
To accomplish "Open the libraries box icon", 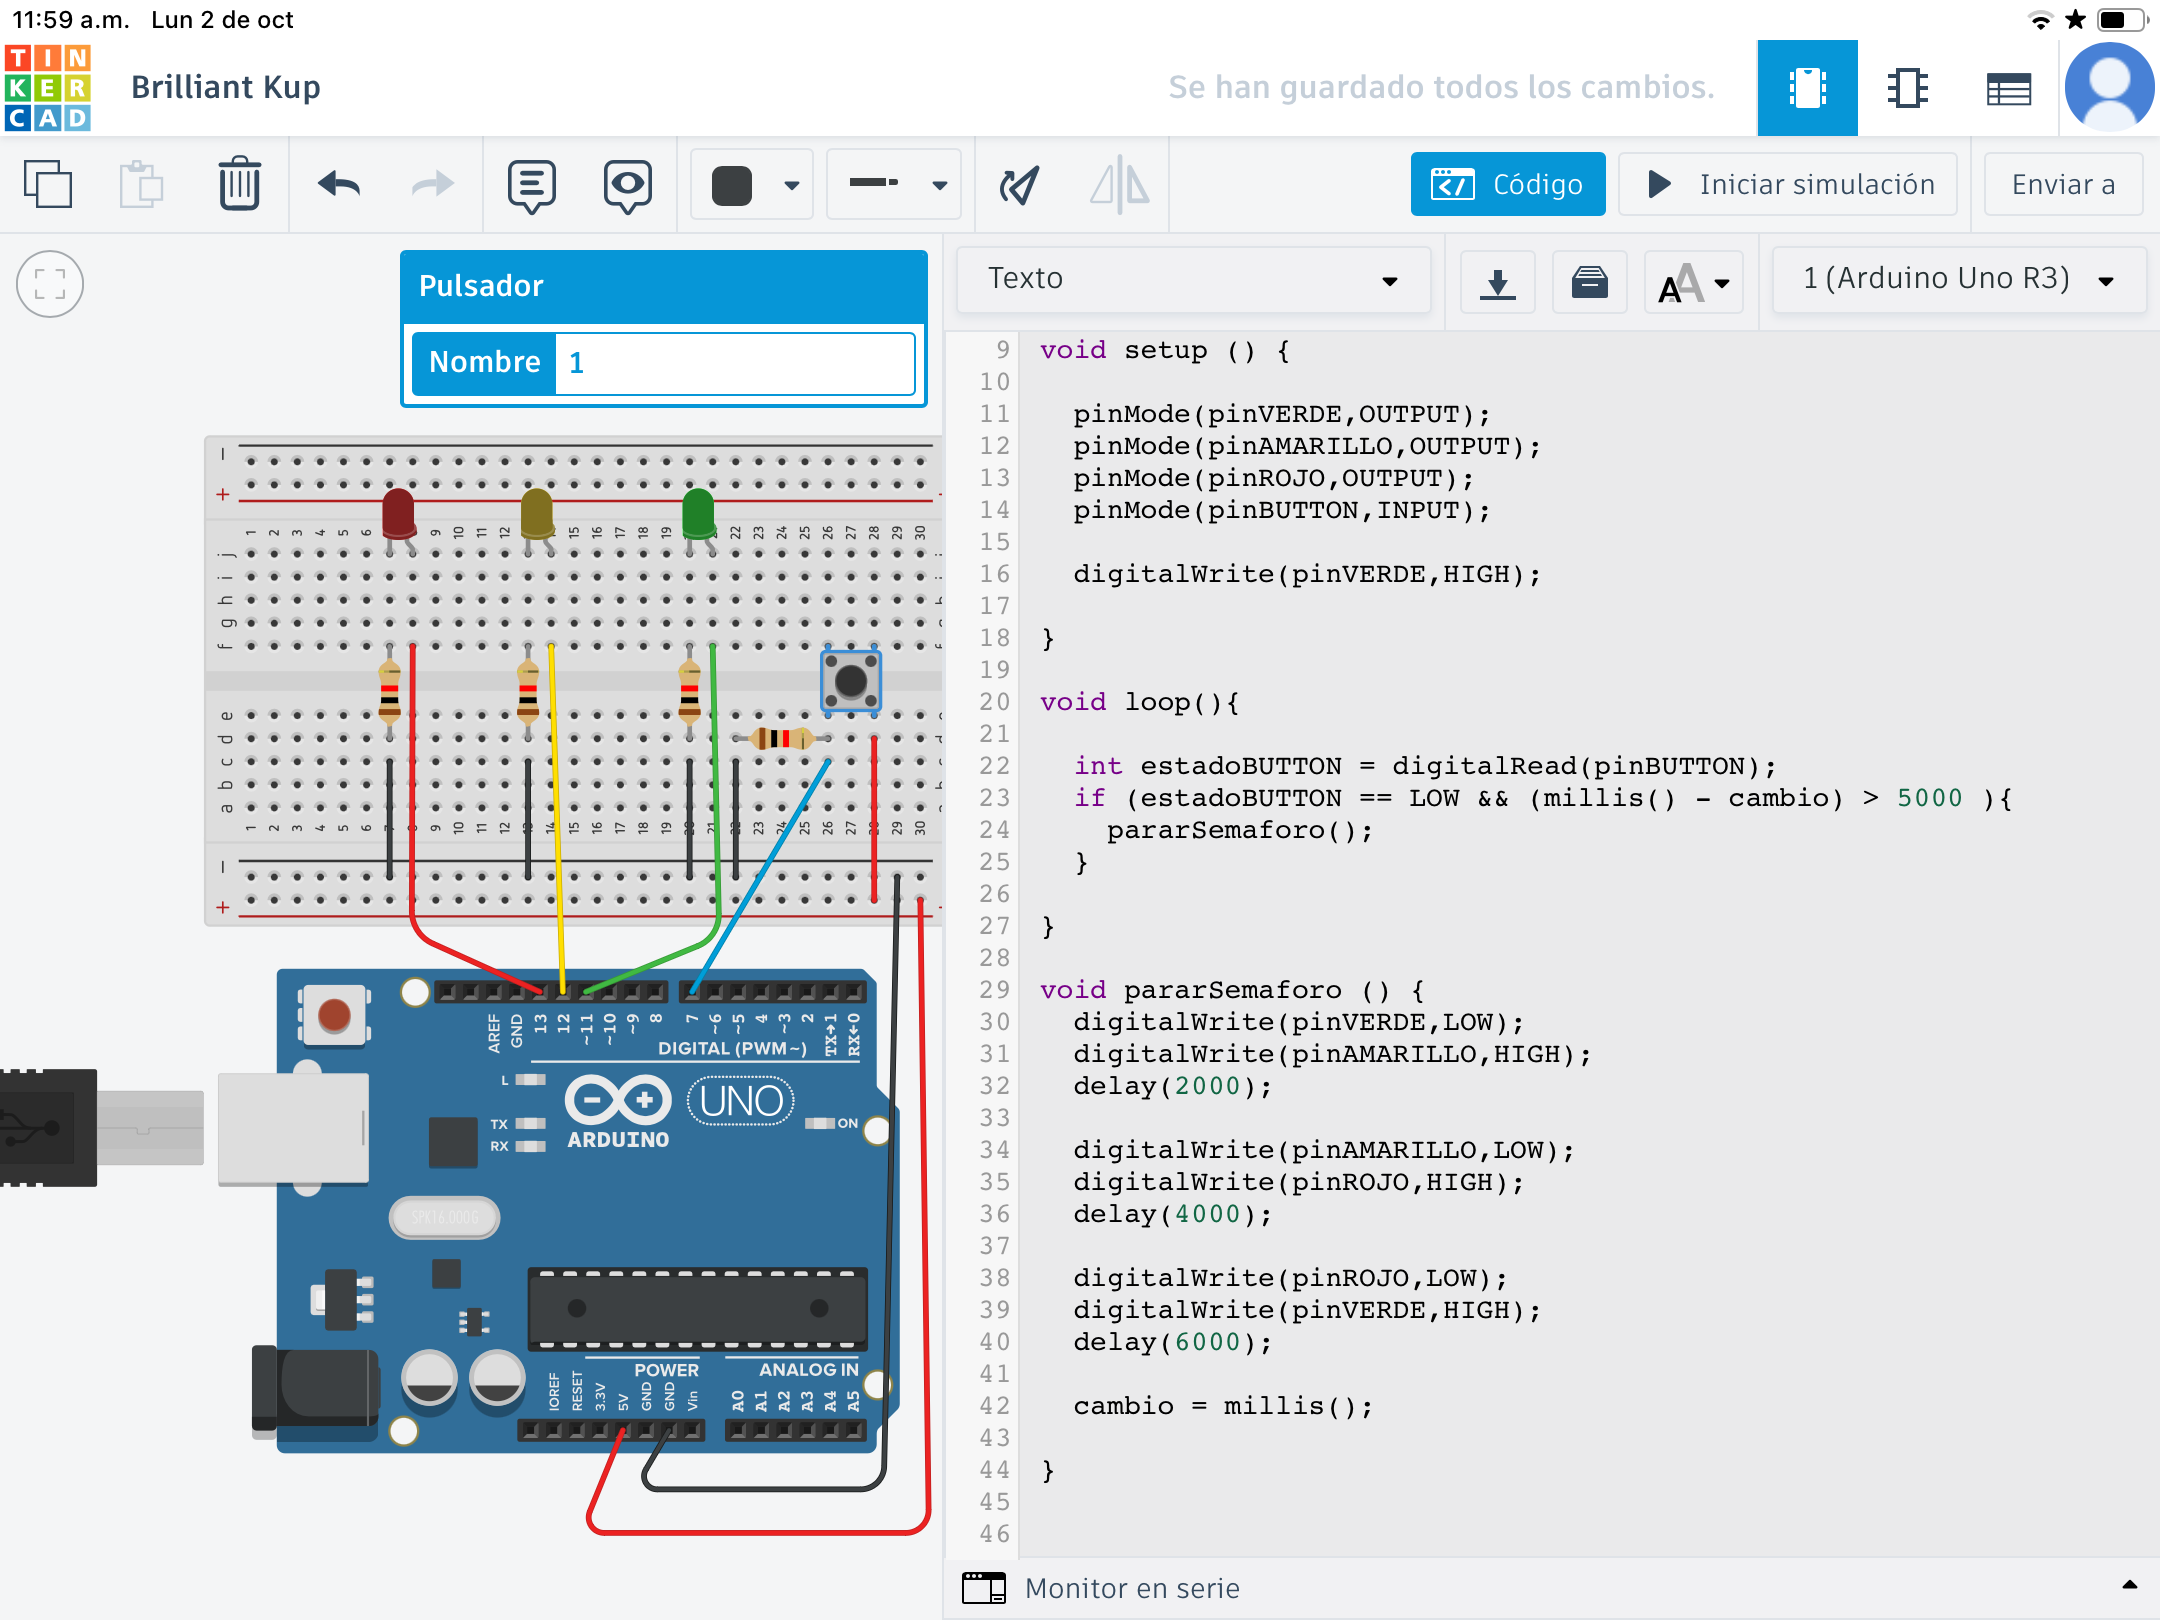I will pyautogui.click(x=1589, y=282).
